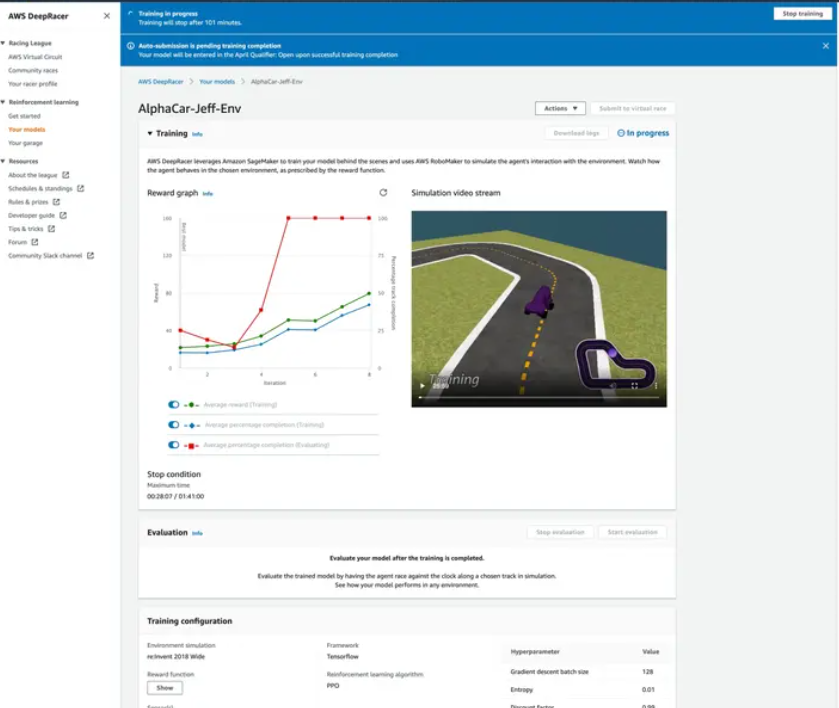839x708 pixels.
Task: Click the simulation video frame
Action: (539, 309)
